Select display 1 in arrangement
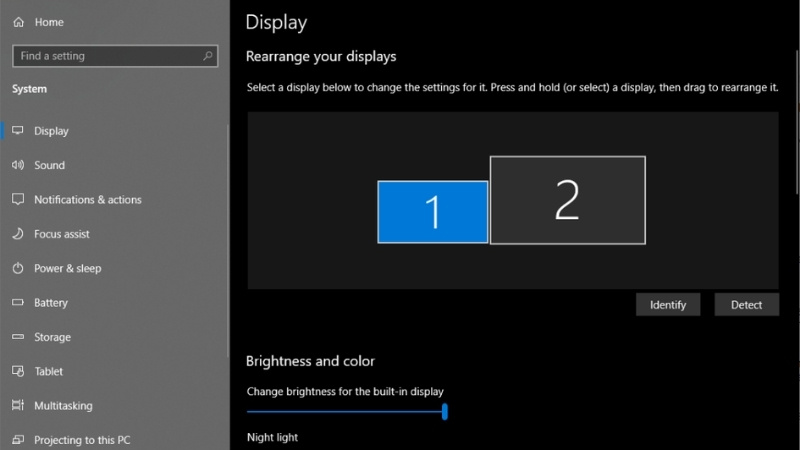This screenshot has width=800, height=450. [x=433, y=212]
